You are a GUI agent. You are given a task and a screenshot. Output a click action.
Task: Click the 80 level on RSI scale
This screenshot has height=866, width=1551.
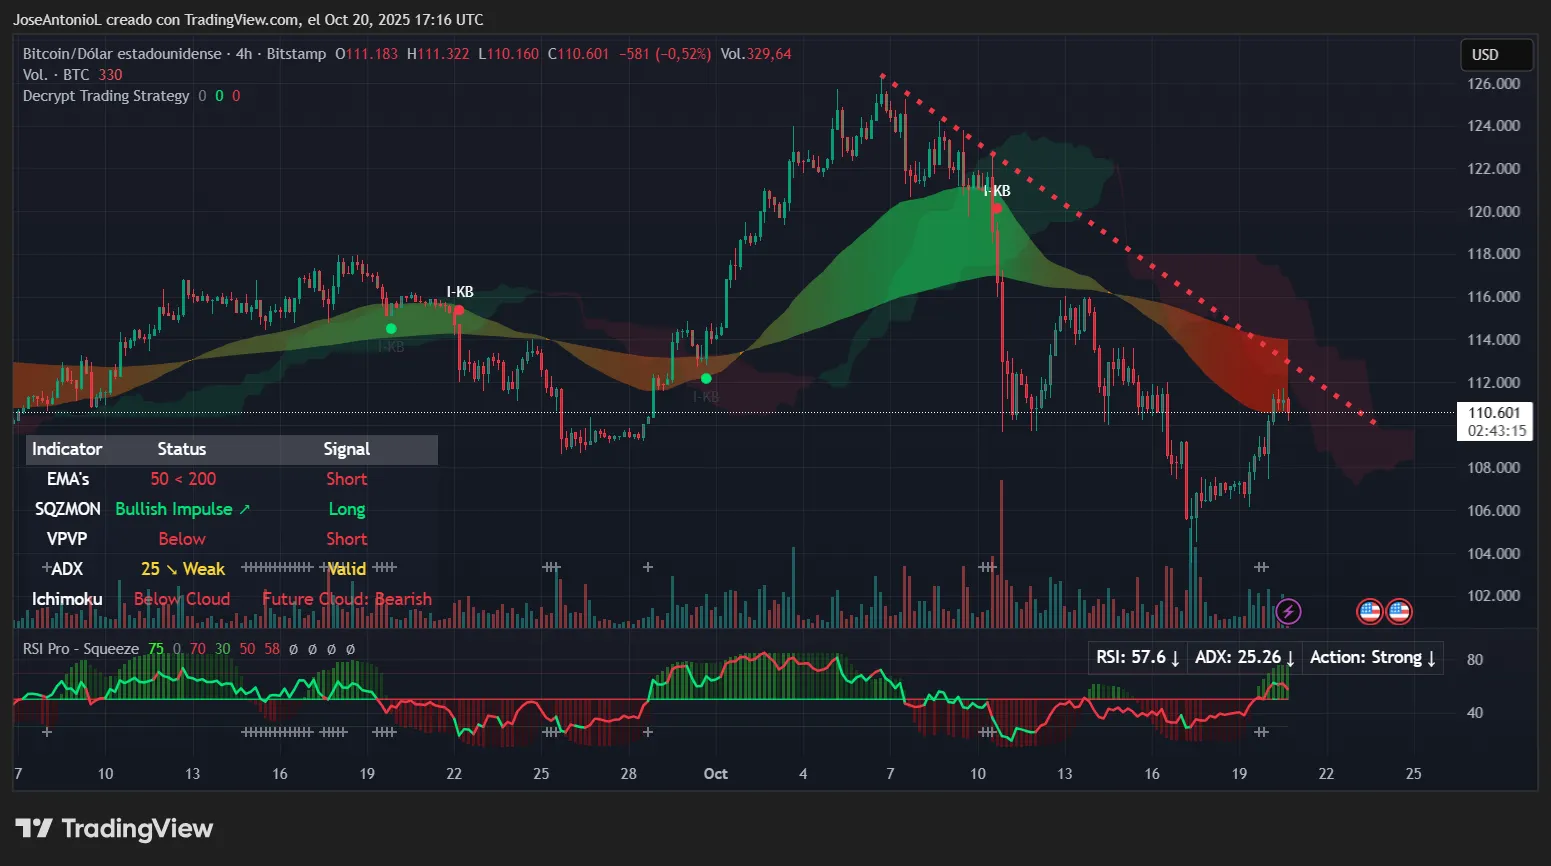click(1474, 659)
